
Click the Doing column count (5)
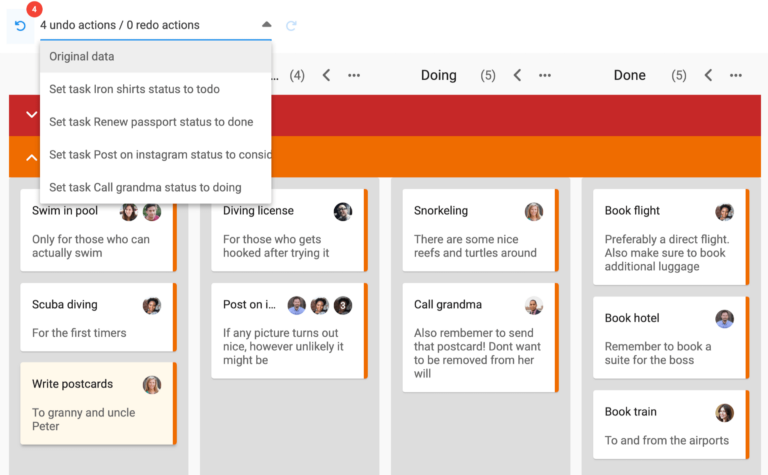[x=488, y=75]
